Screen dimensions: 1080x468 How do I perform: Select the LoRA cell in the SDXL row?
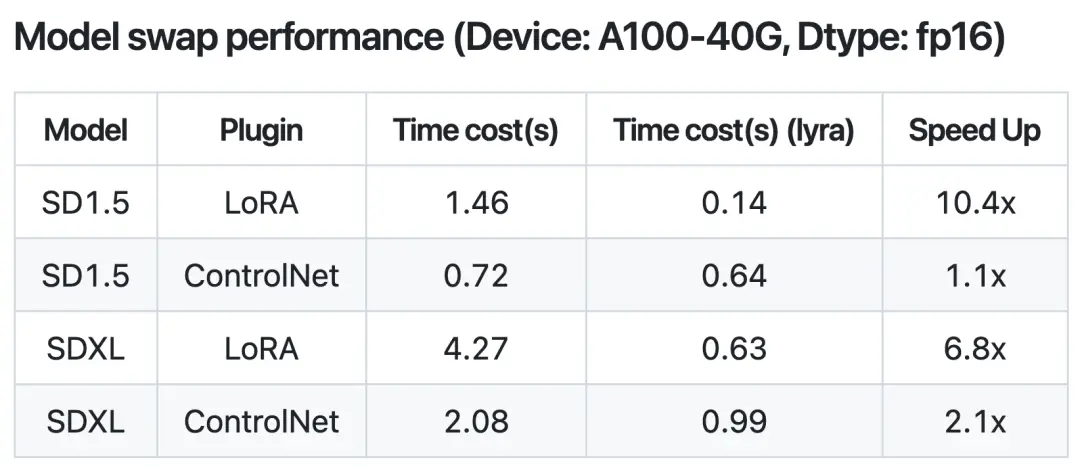tap(261, 348)
